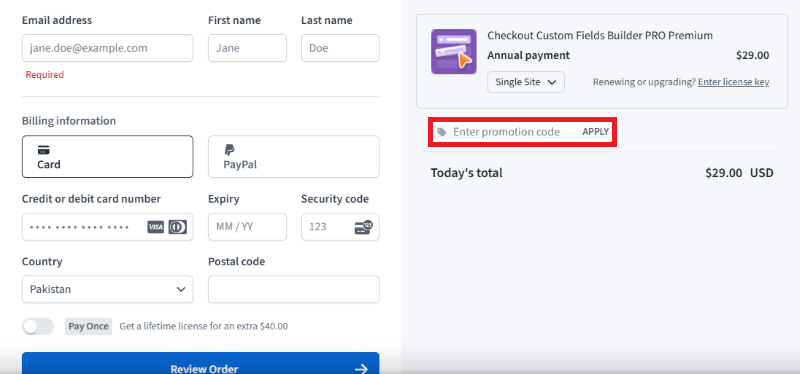Click the Enter license key link
Image resolution: width=800 pixels, height=374 pixels.
pos(733,82)
